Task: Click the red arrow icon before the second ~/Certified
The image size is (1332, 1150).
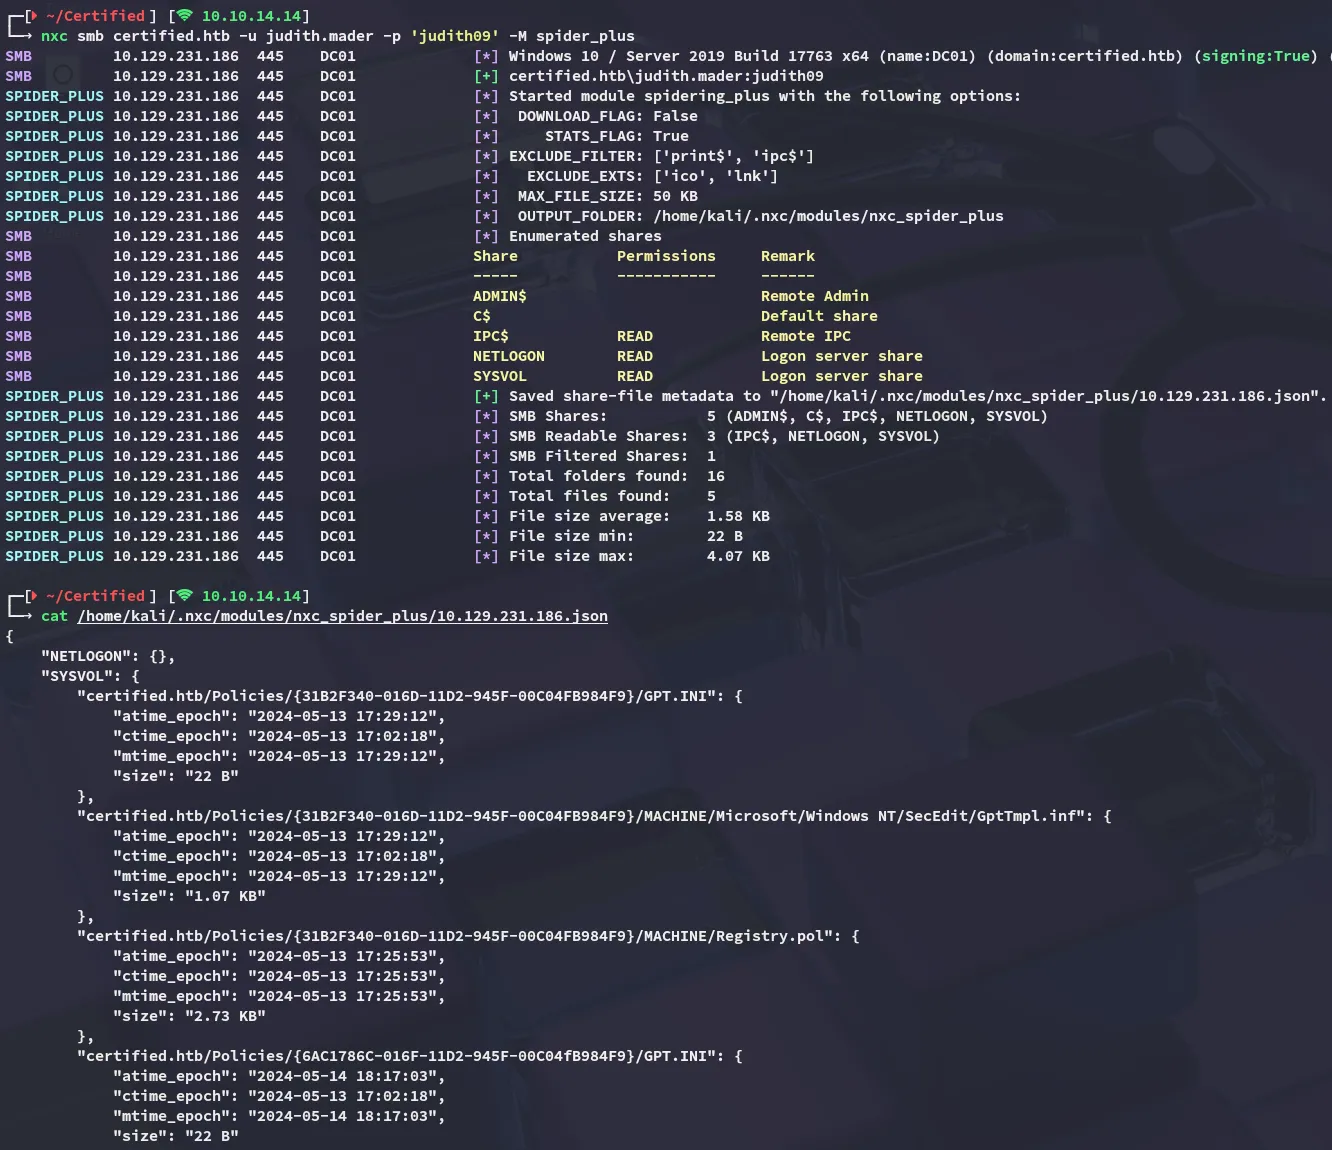Action: (x=35, y=596)
